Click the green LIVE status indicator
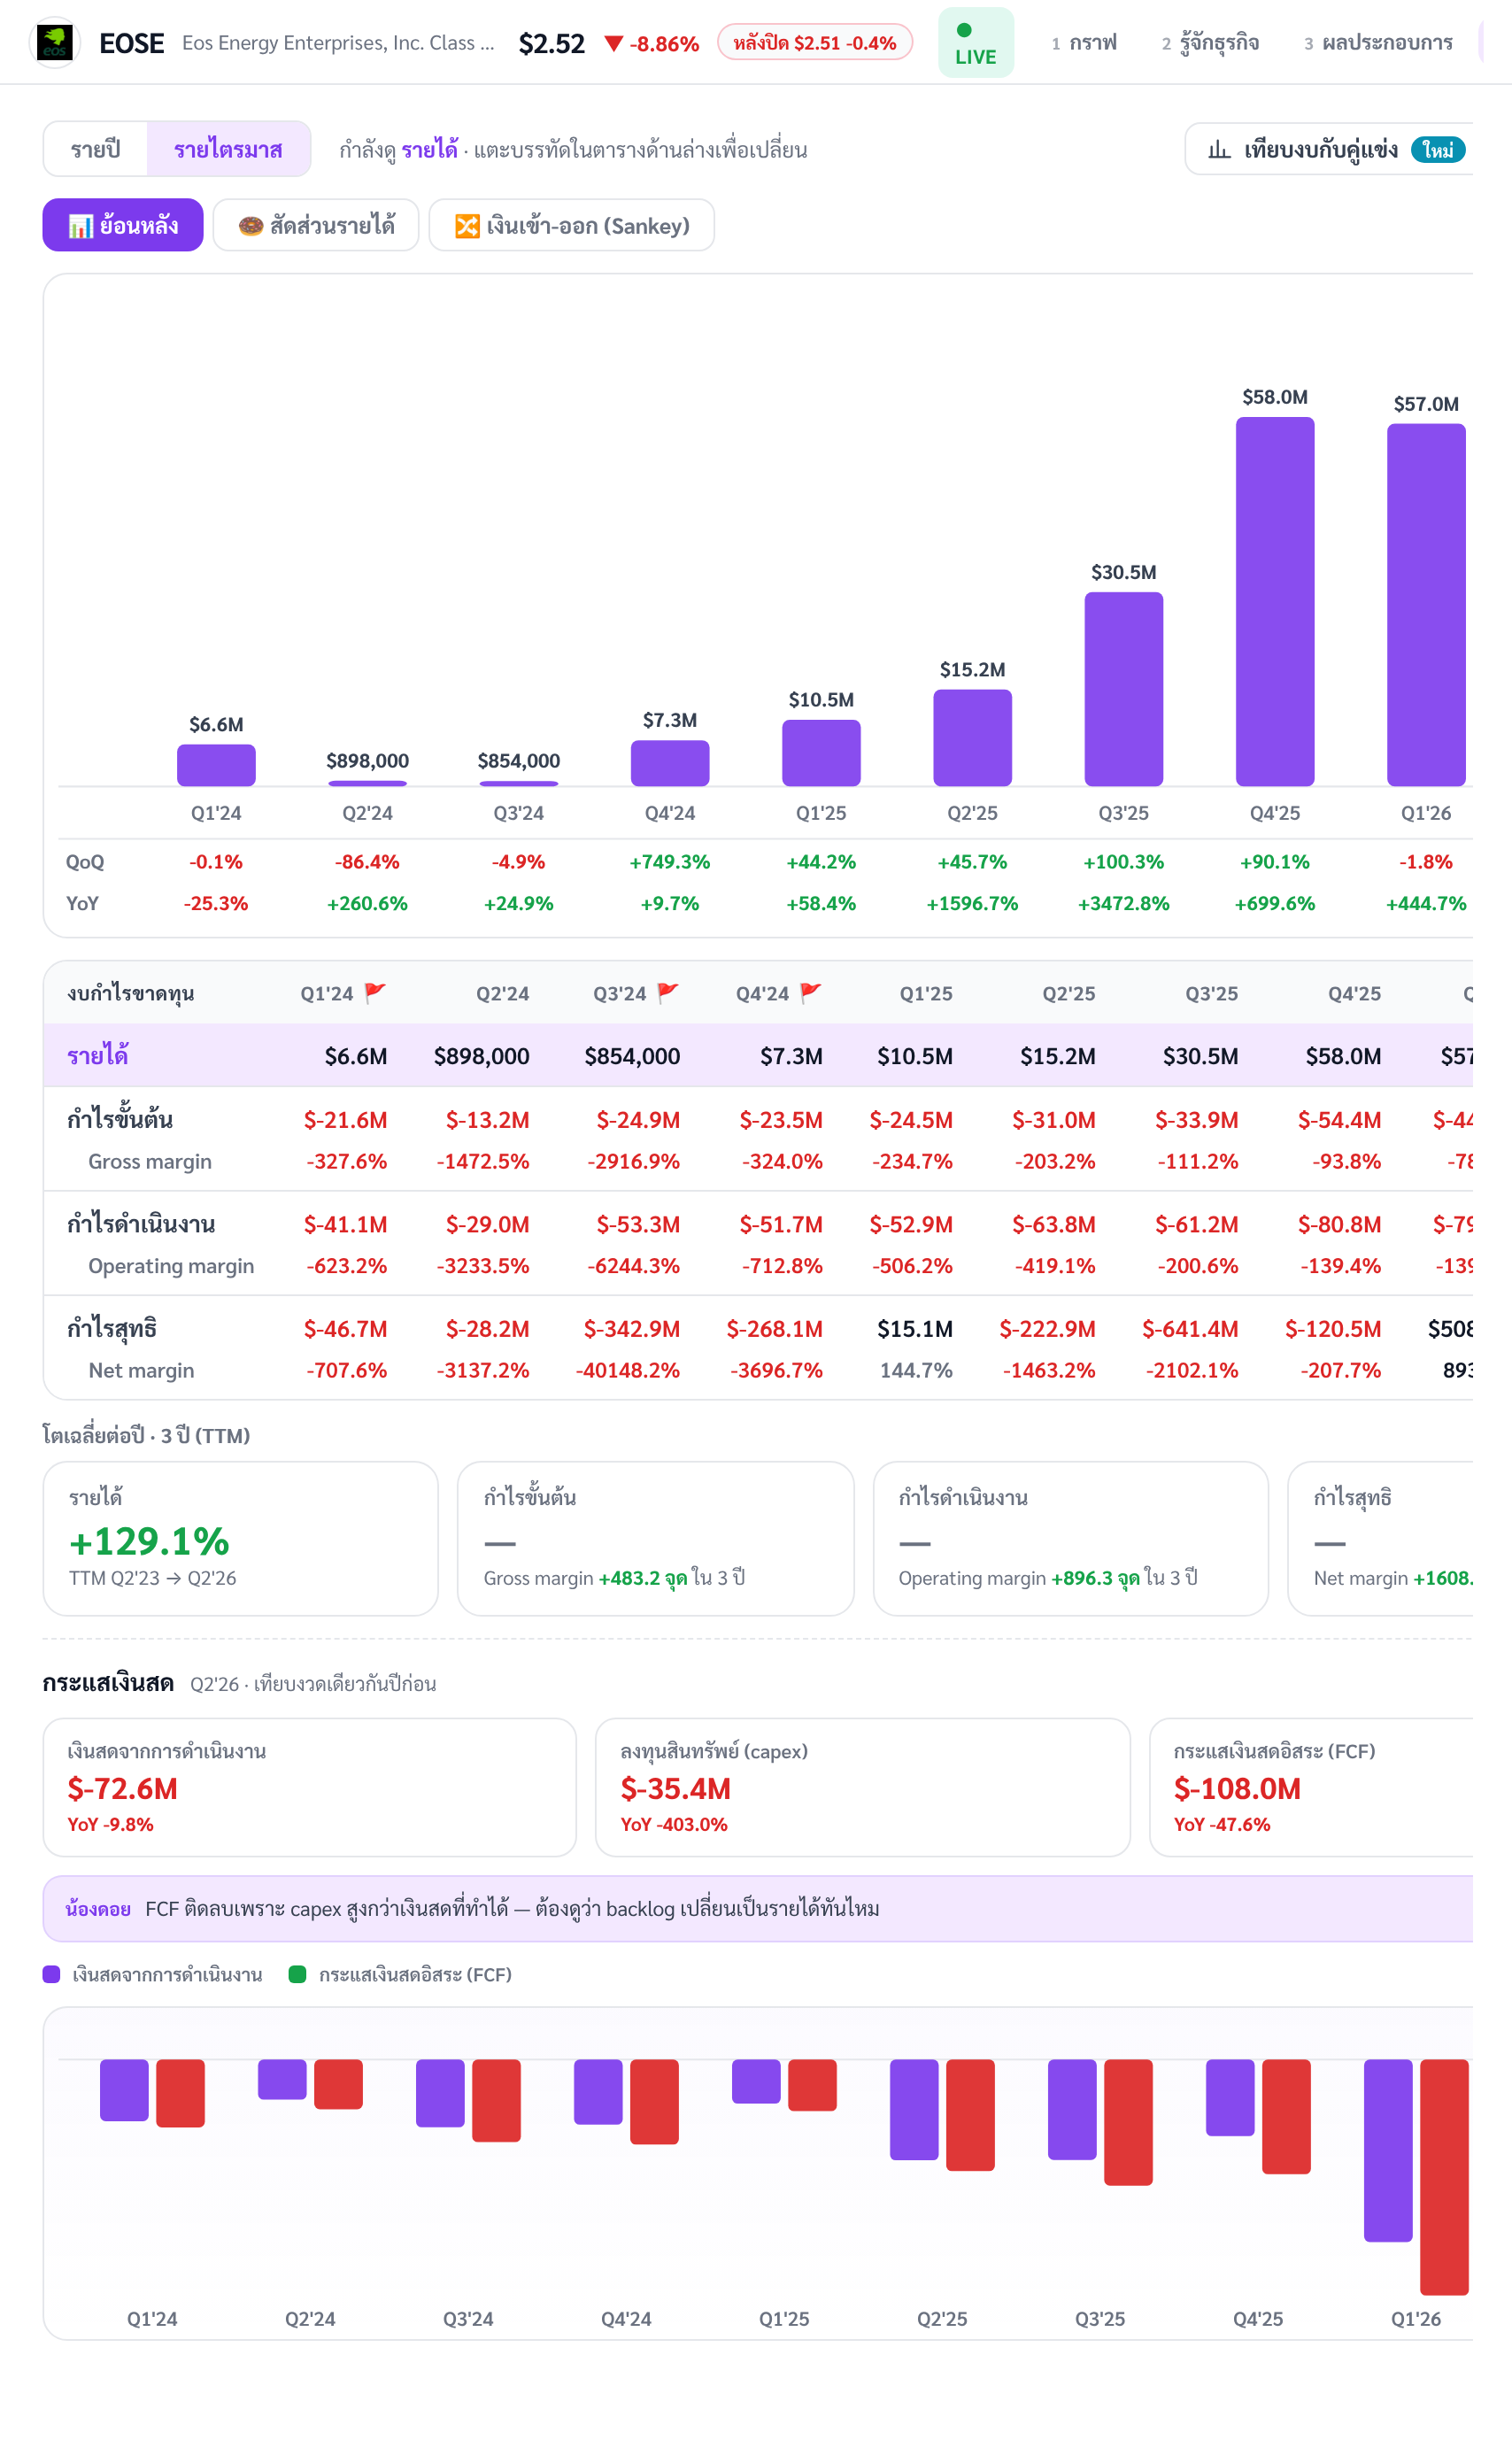This screenshot has height=2440, width=1512. coord(975,43)
